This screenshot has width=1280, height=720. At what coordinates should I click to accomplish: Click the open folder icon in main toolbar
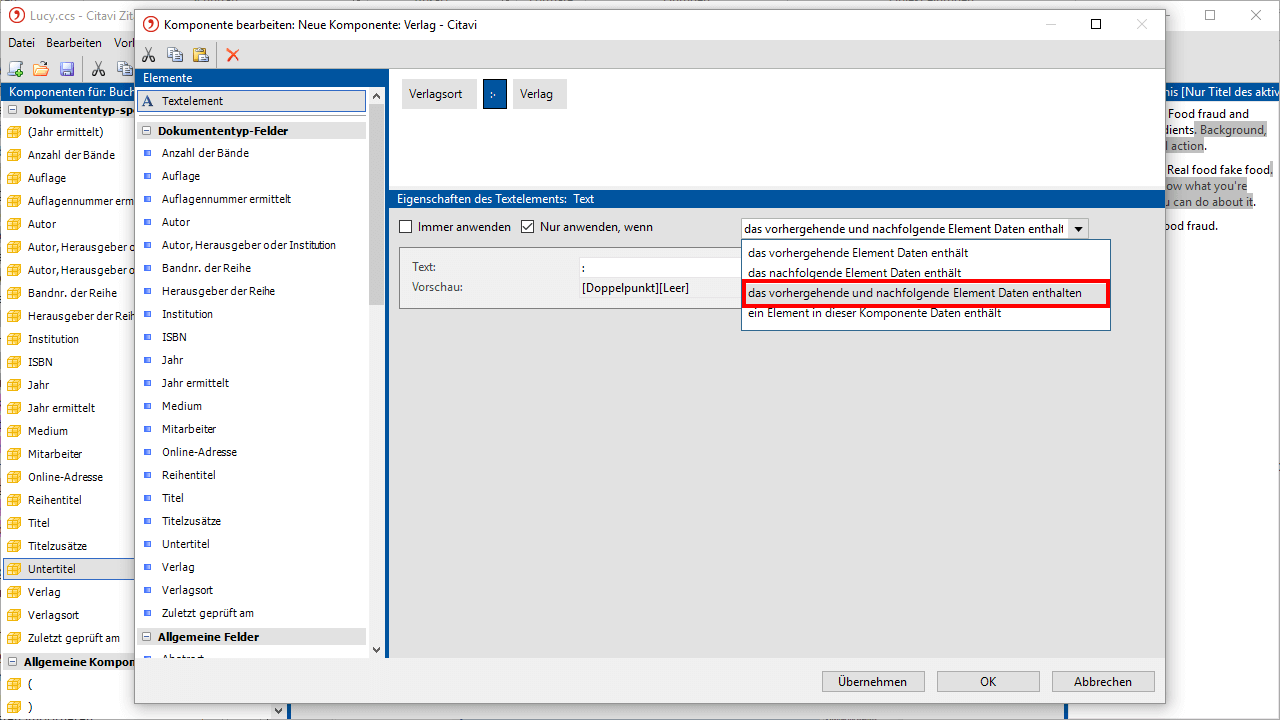pyautogui.click(x=41, y=69)
